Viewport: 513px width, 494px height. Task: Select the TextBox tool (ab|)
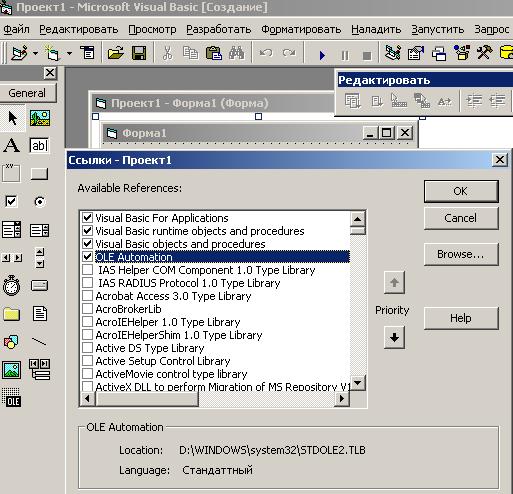coord(39,146)
